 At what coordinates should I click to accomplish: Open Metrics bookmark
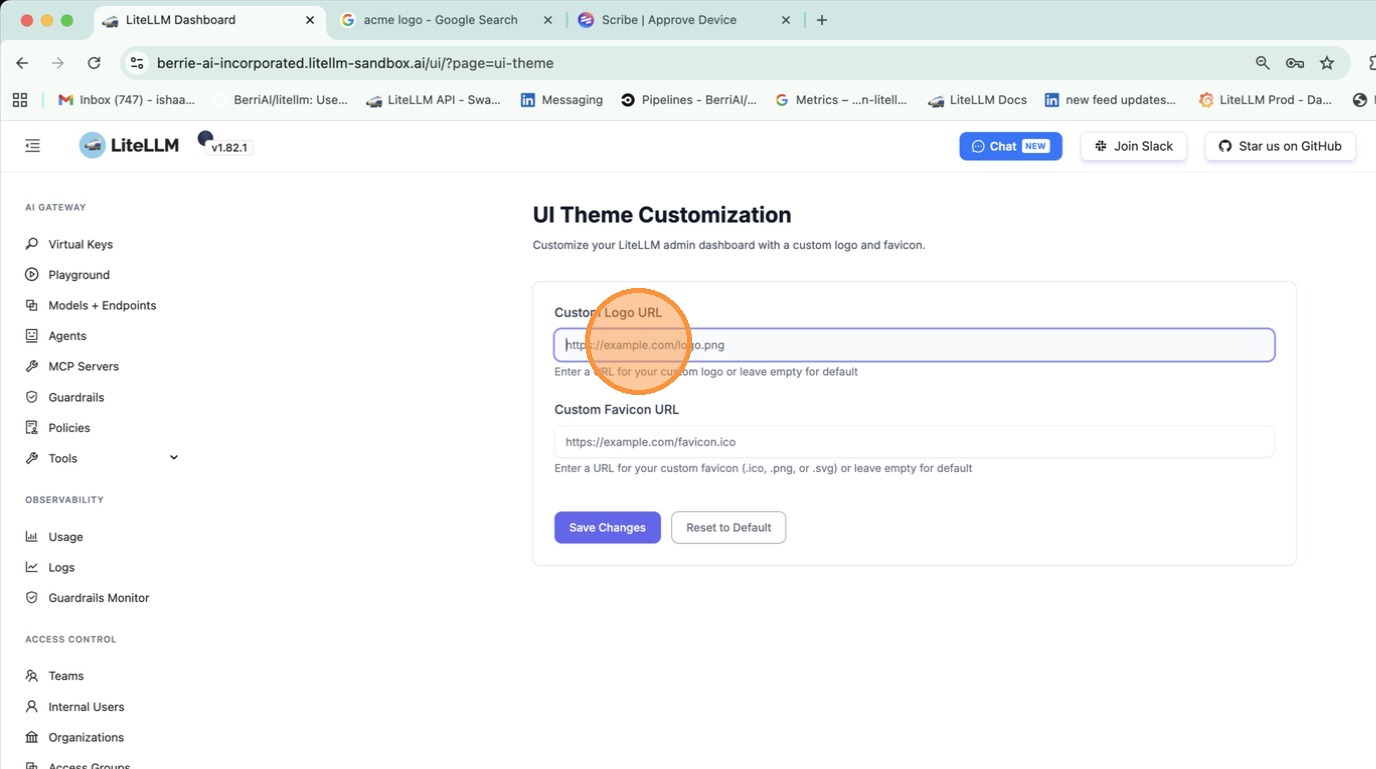841,100
